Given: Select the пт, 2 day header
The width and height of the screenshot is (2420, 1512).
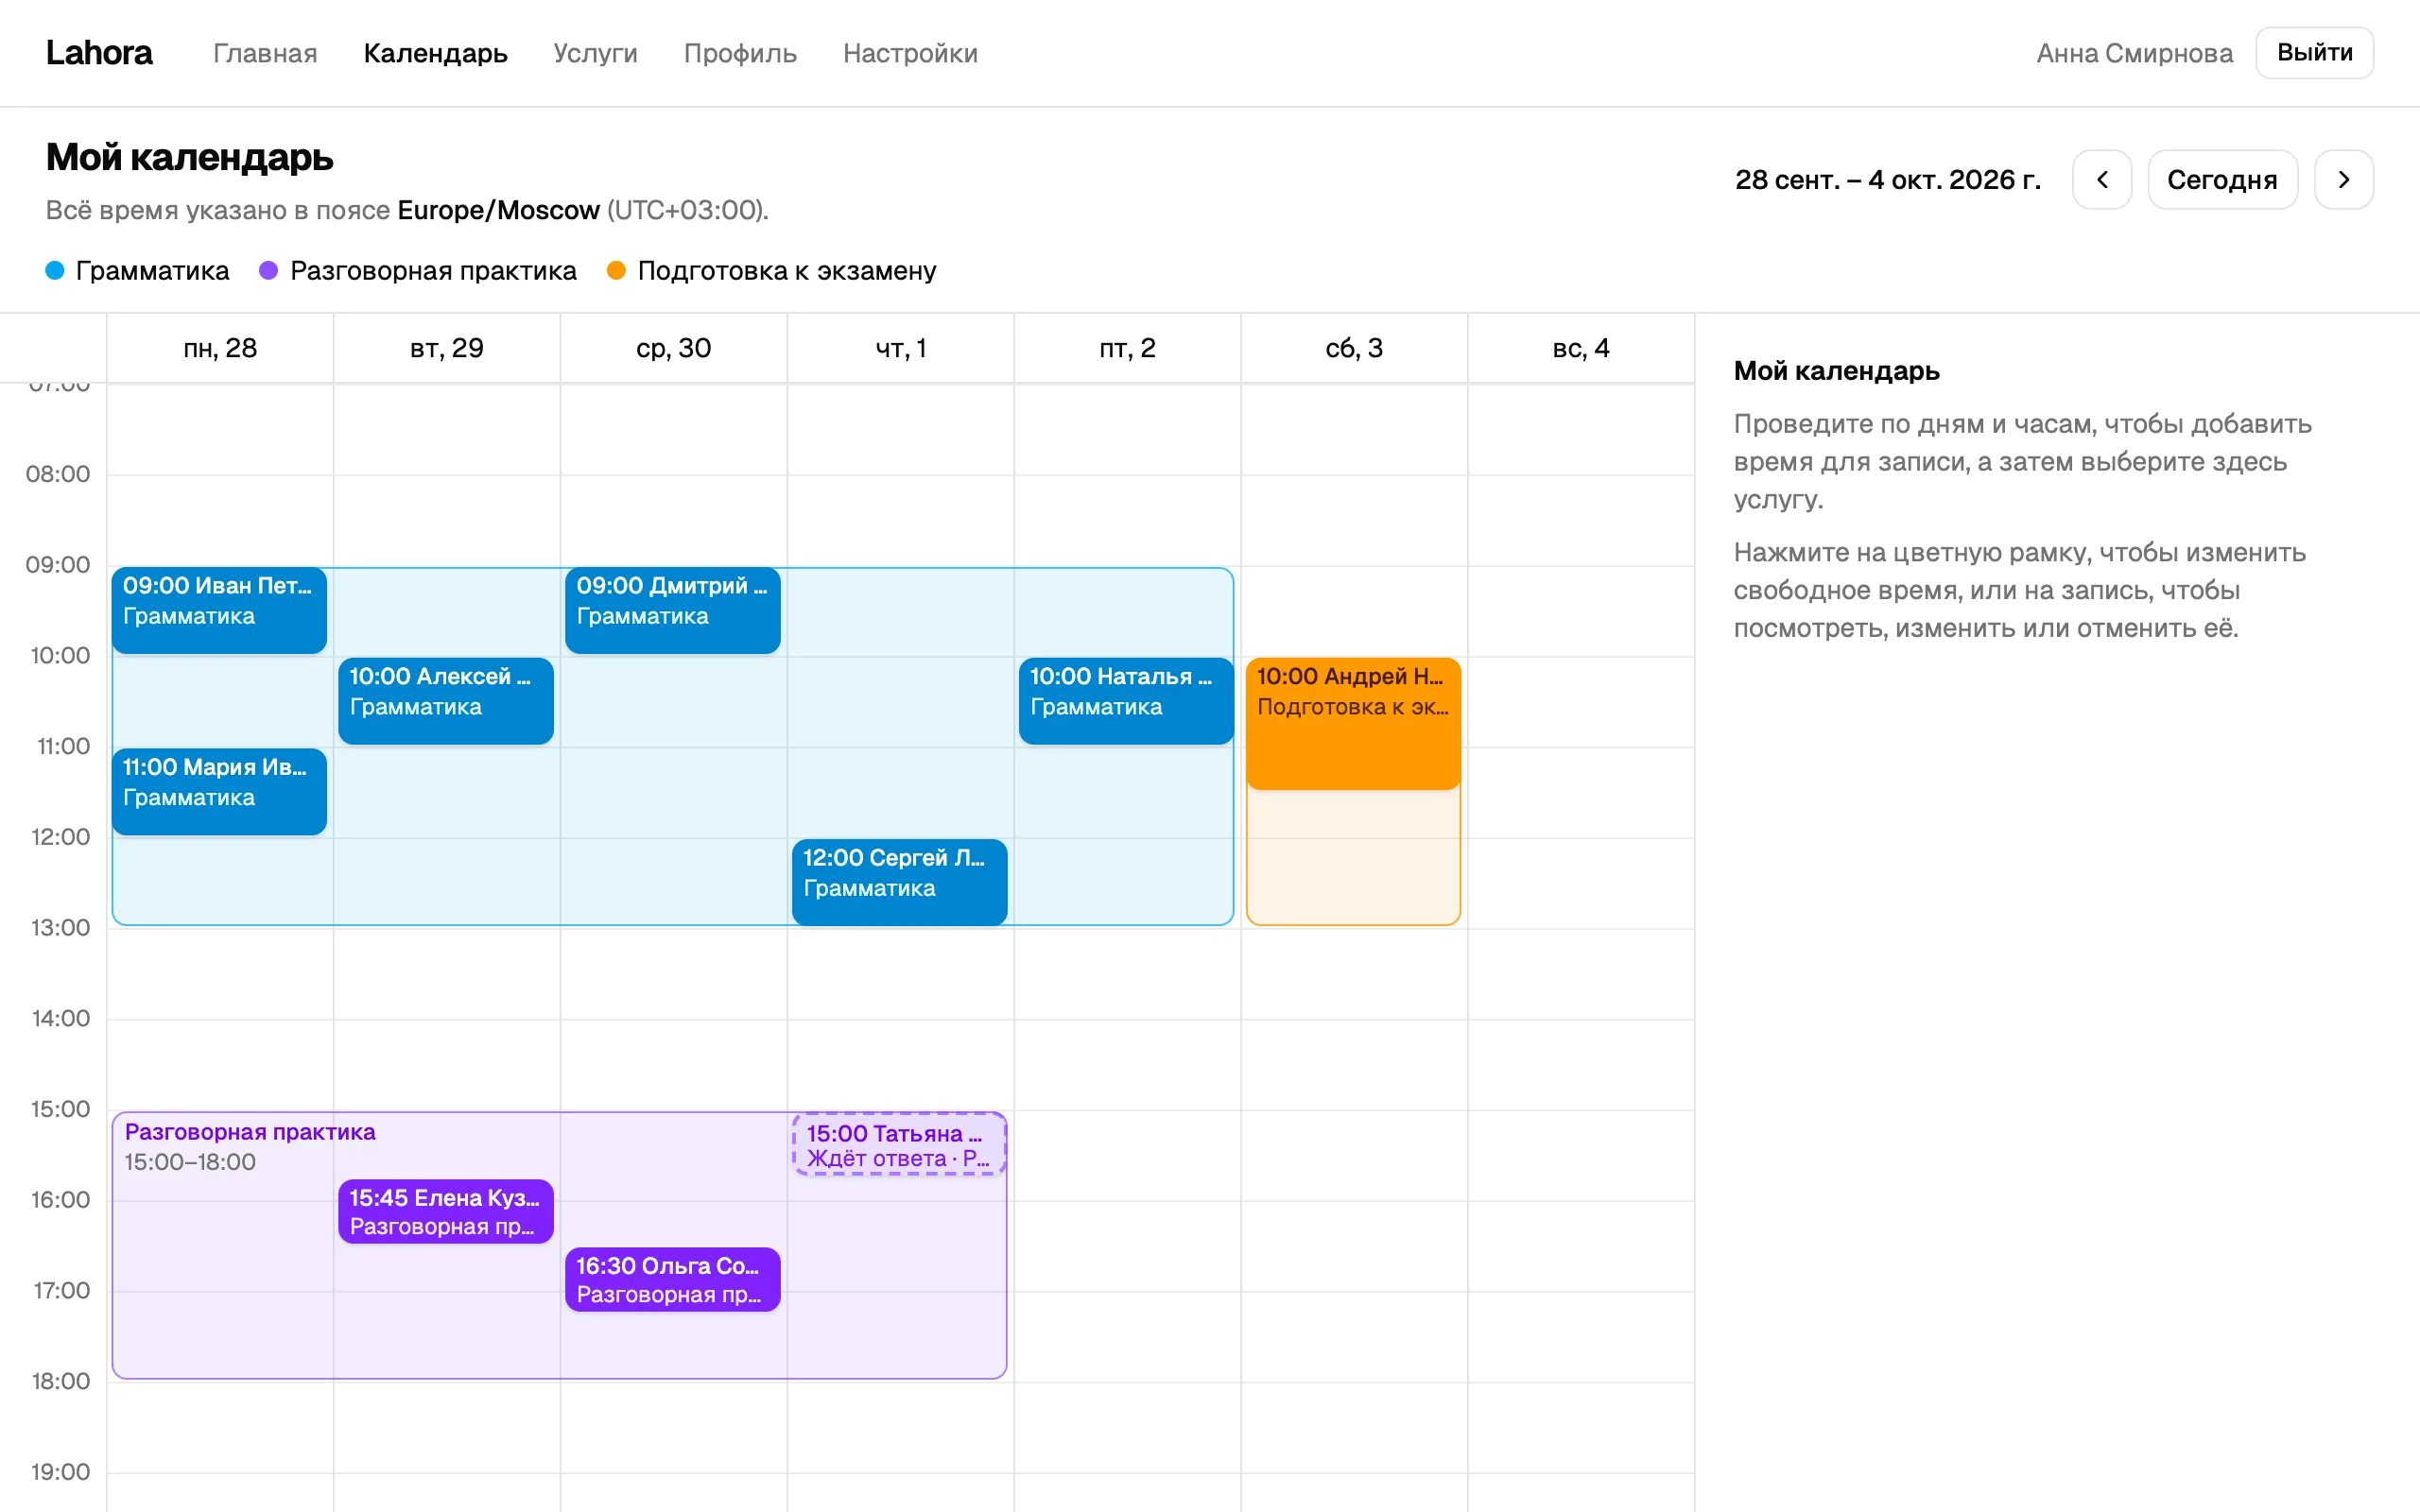Looking at the screenshot, I should [x=1127, y=348].
